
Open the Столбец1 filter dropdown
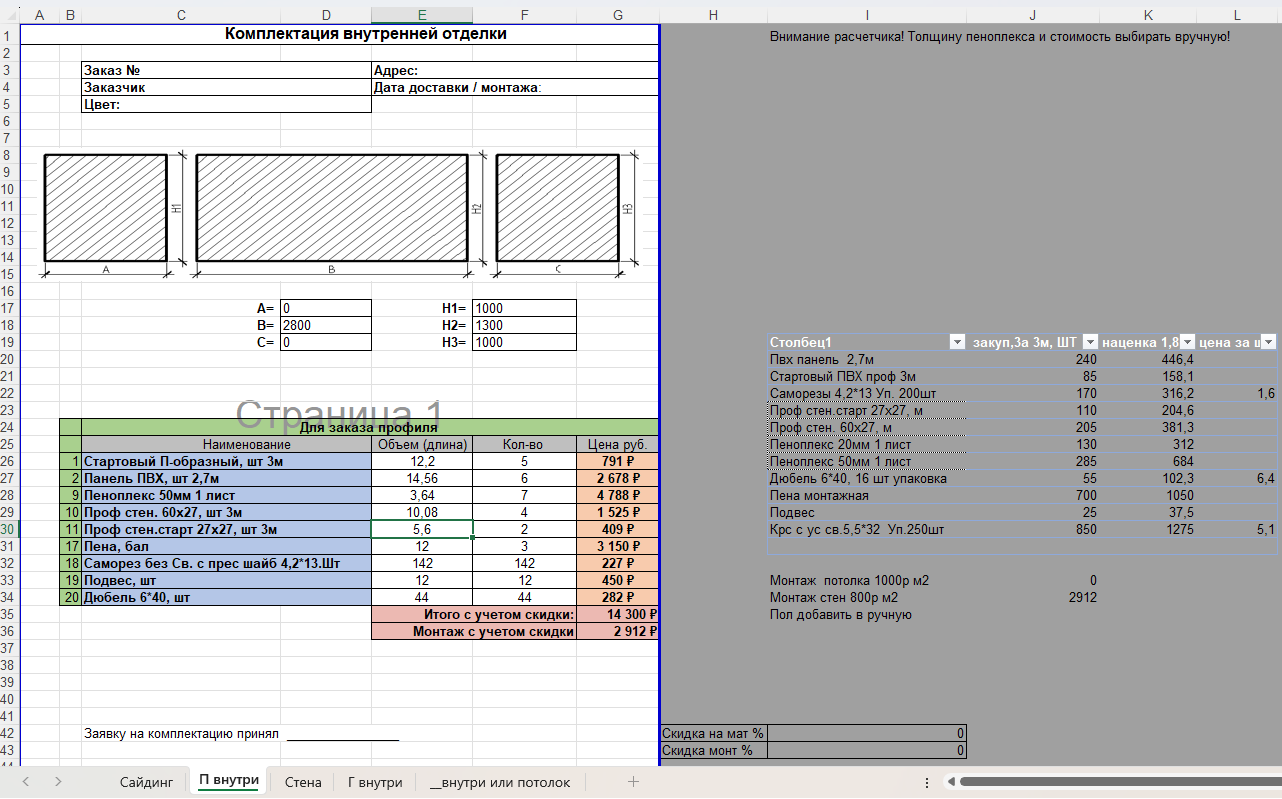click(957, 342)
